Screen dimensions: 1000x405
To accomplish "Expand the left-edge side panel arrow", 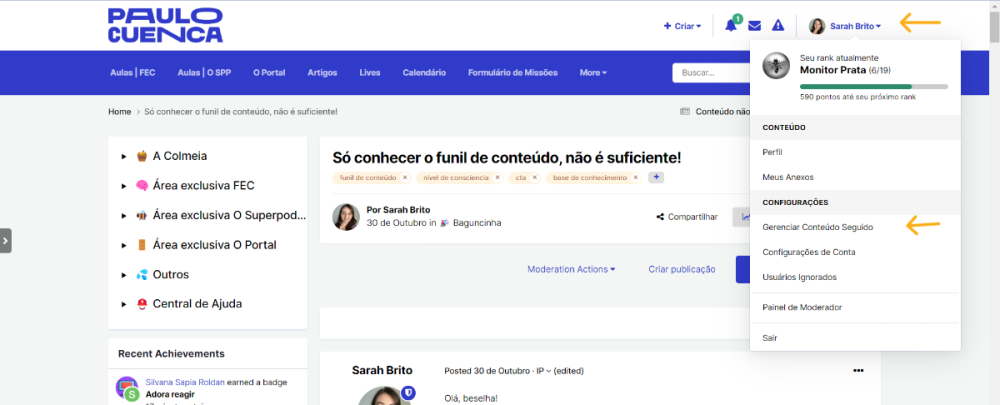I will (6, 240).
